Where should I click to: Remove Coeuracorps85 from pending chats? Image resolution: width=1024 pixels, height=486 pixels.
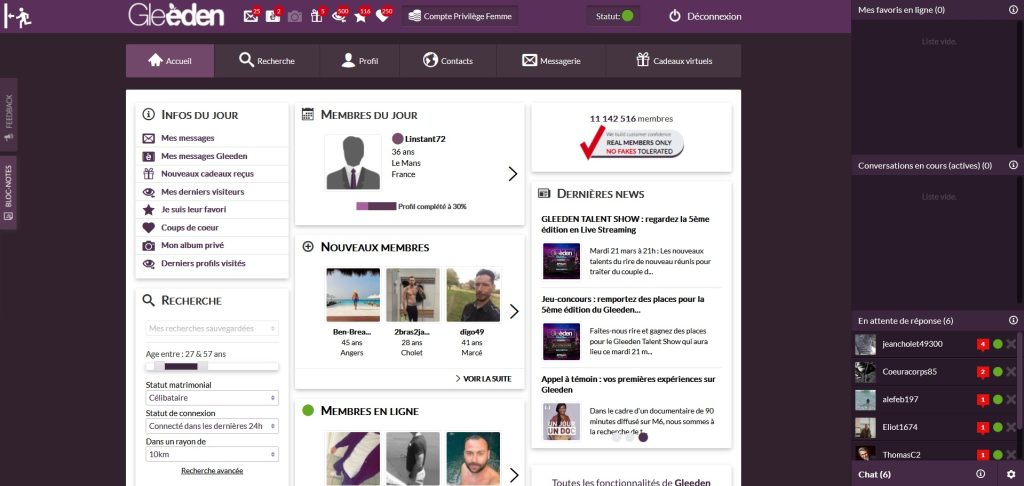[1011, 372]
